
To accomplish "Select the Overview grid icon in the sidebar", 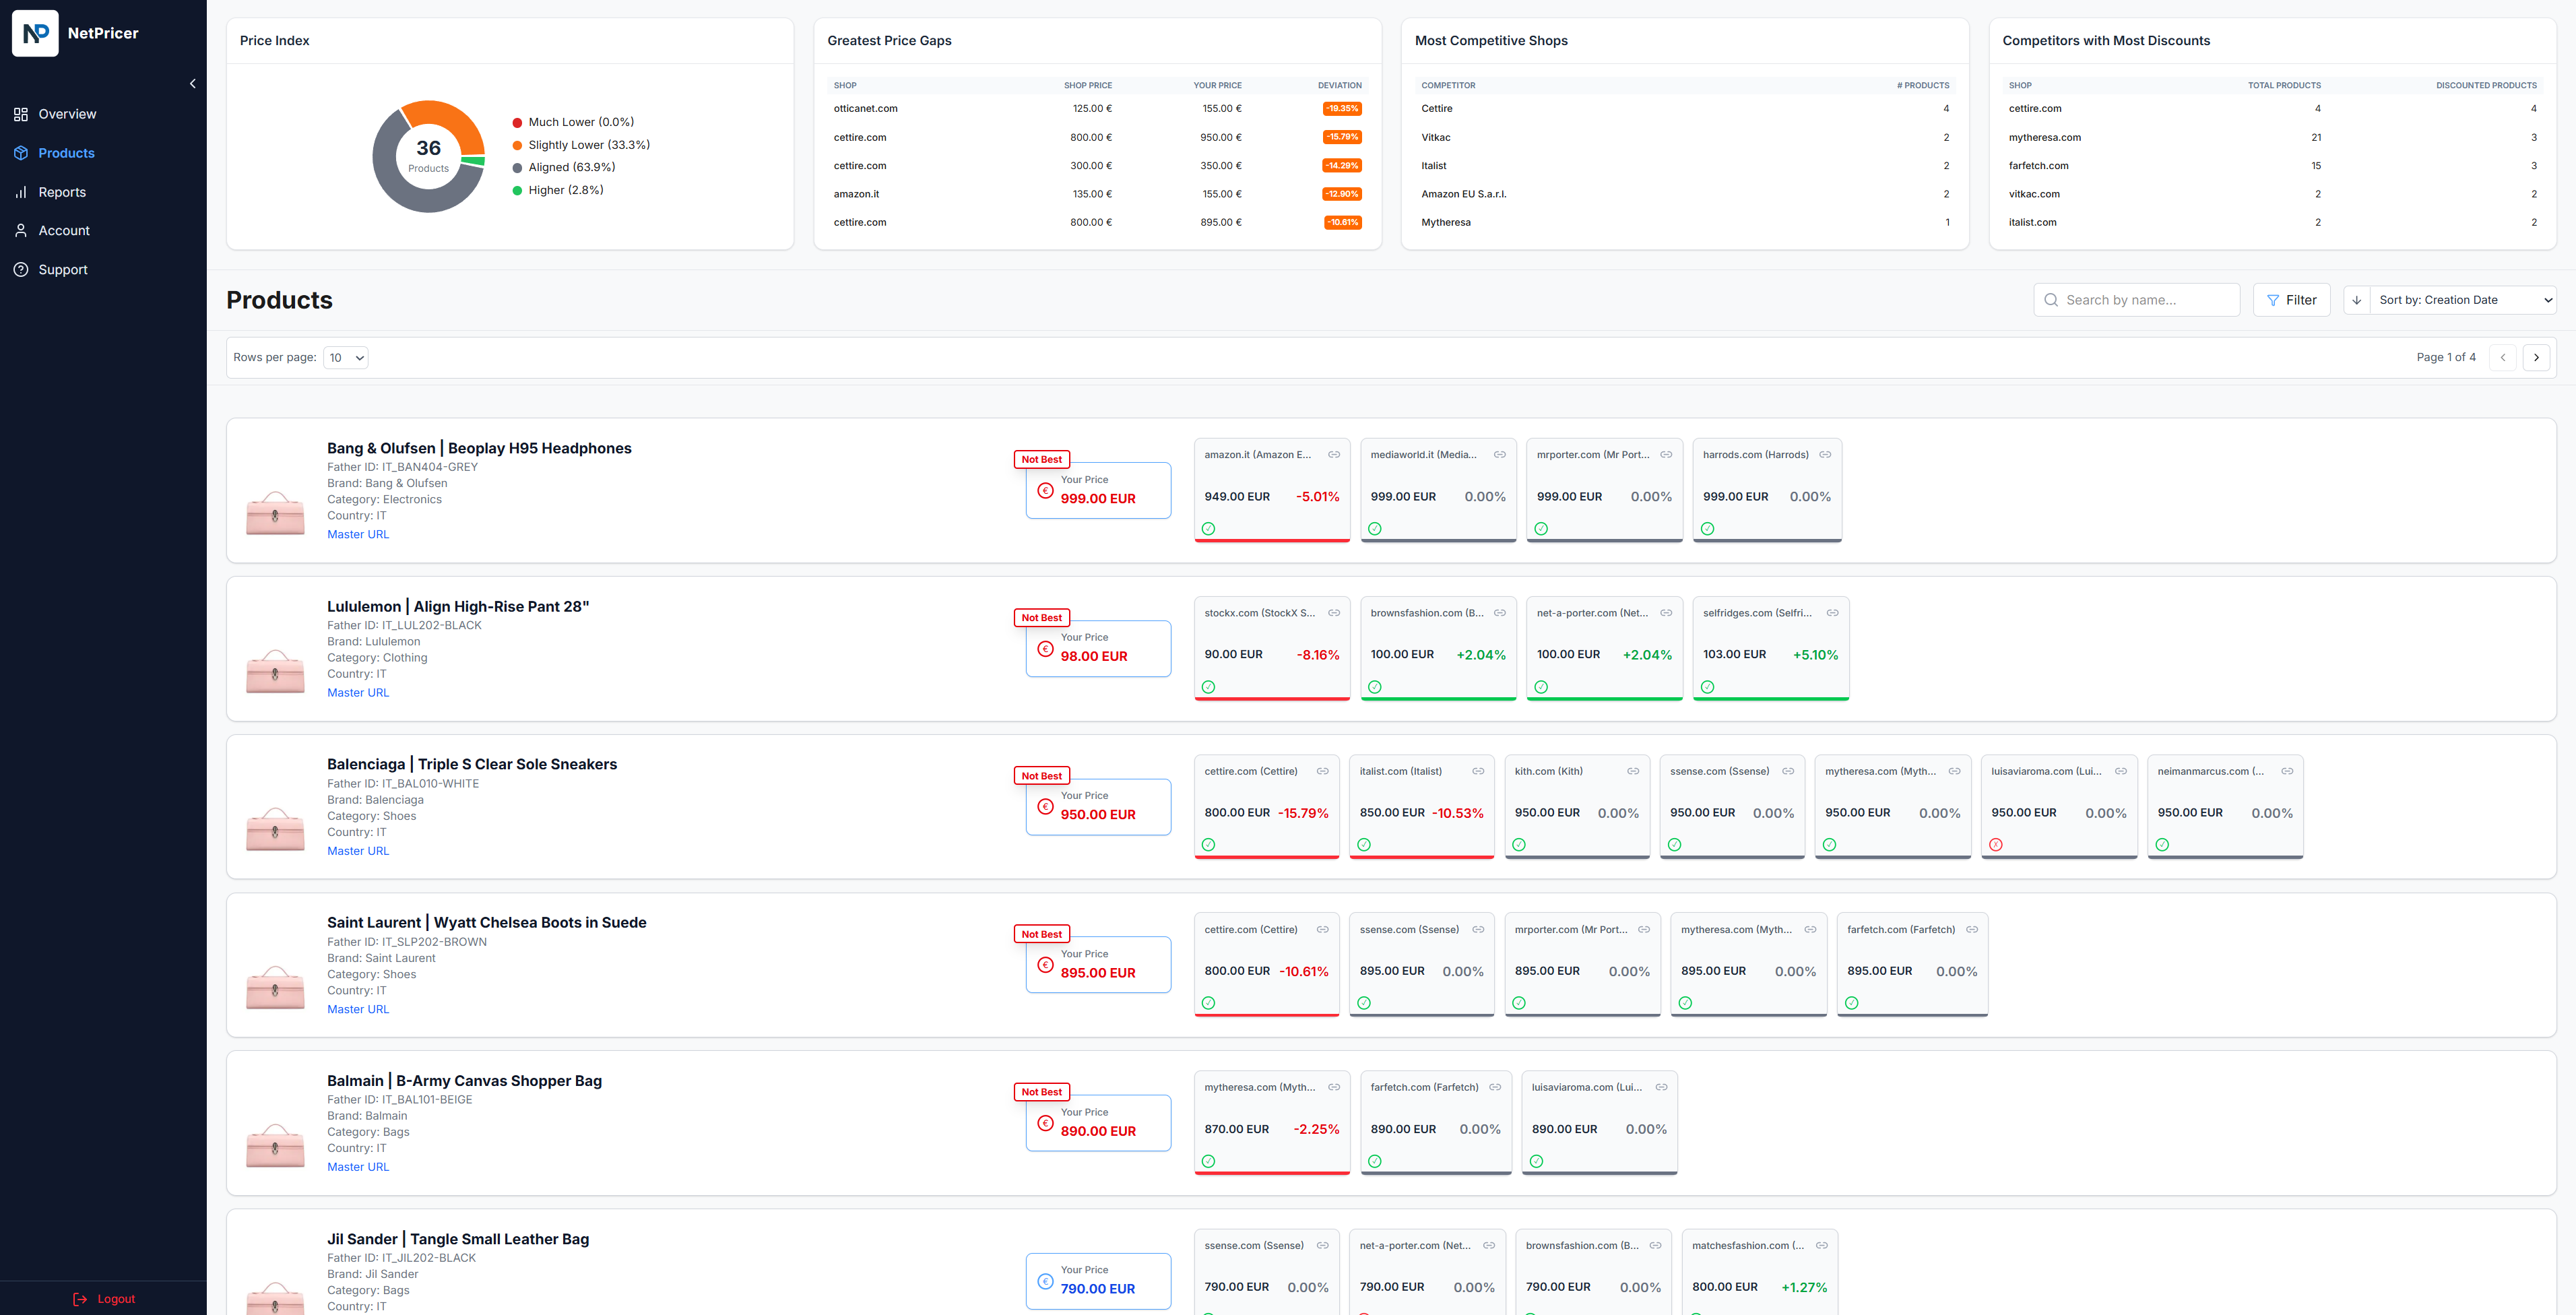I will pos(21,114).
